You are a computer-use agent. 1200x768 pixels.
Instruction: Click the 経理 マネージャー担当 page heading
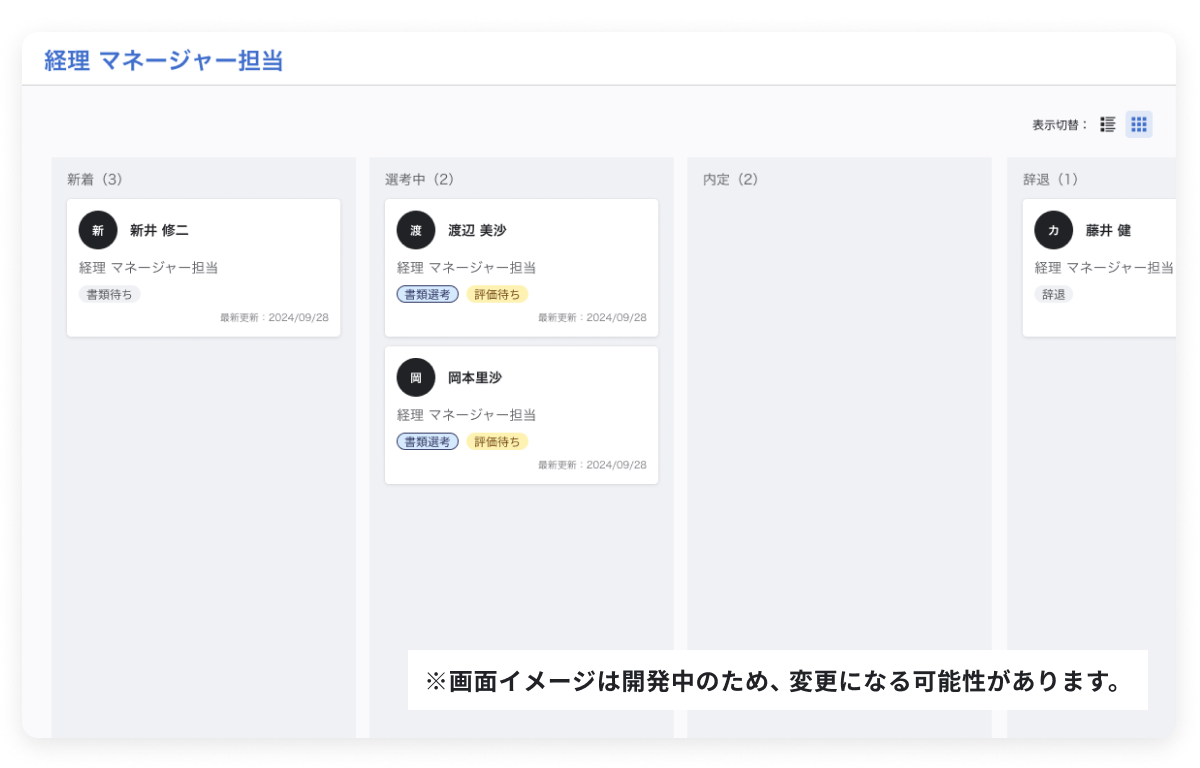161,60
